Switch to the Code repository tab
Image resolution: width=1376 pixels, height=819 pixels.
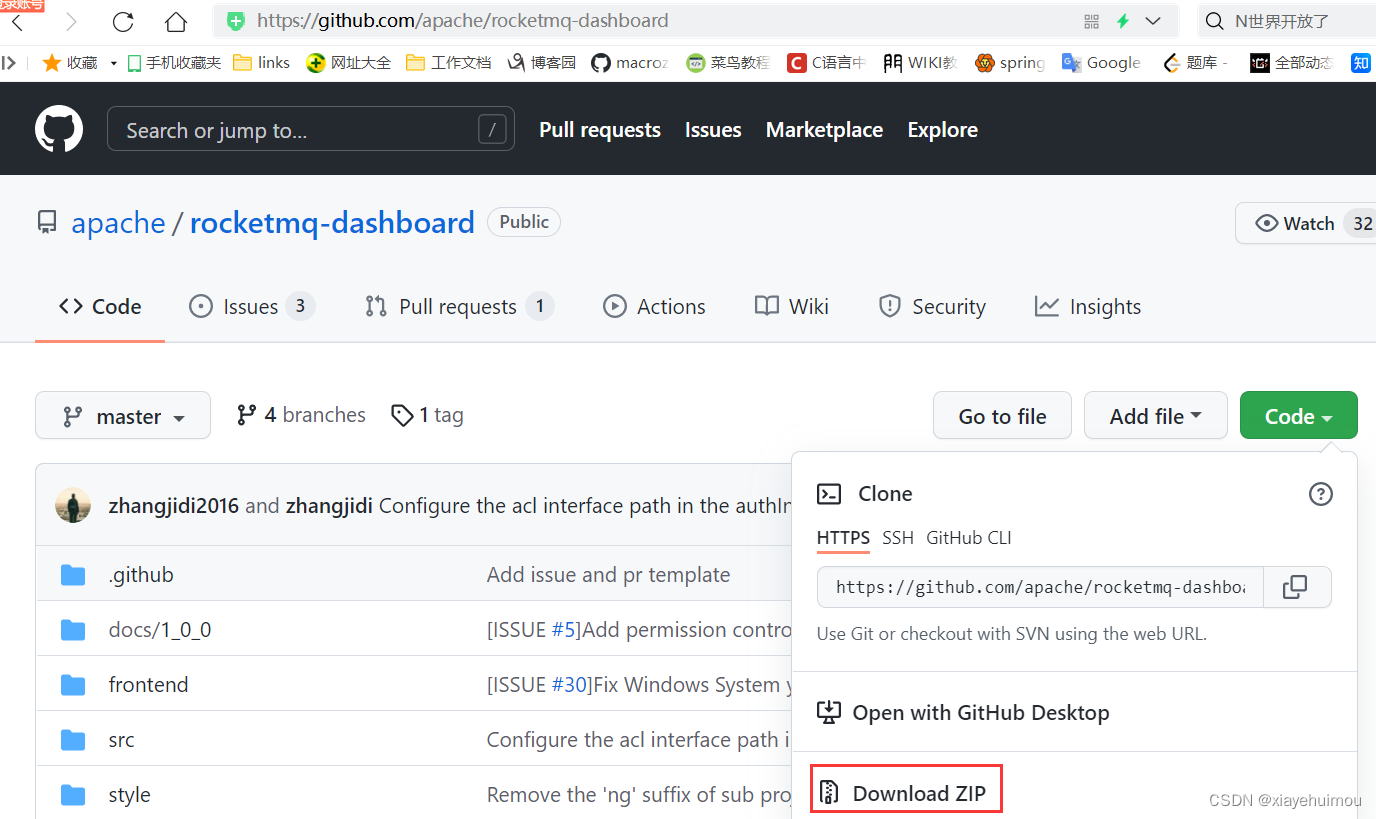point(100,307)
